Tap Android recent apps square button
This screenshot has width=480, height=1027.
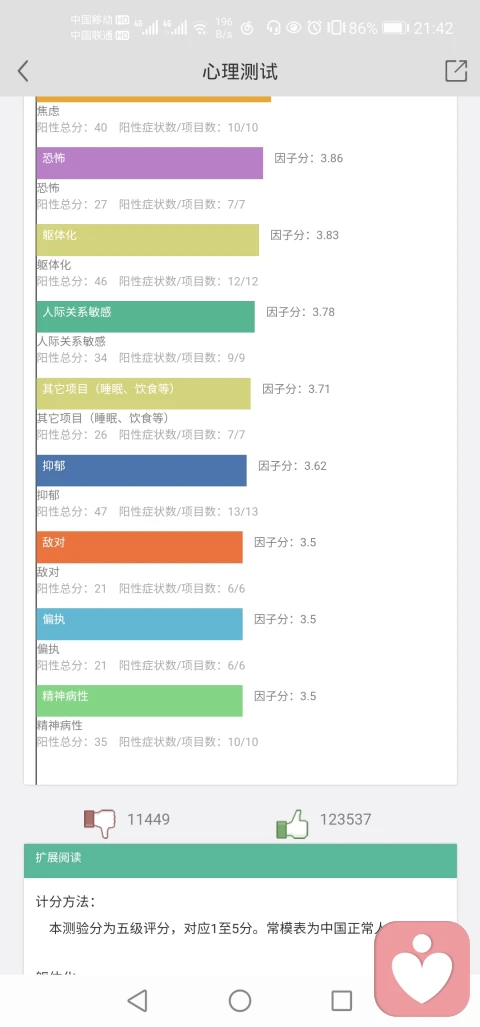(x=342, y=1000)
